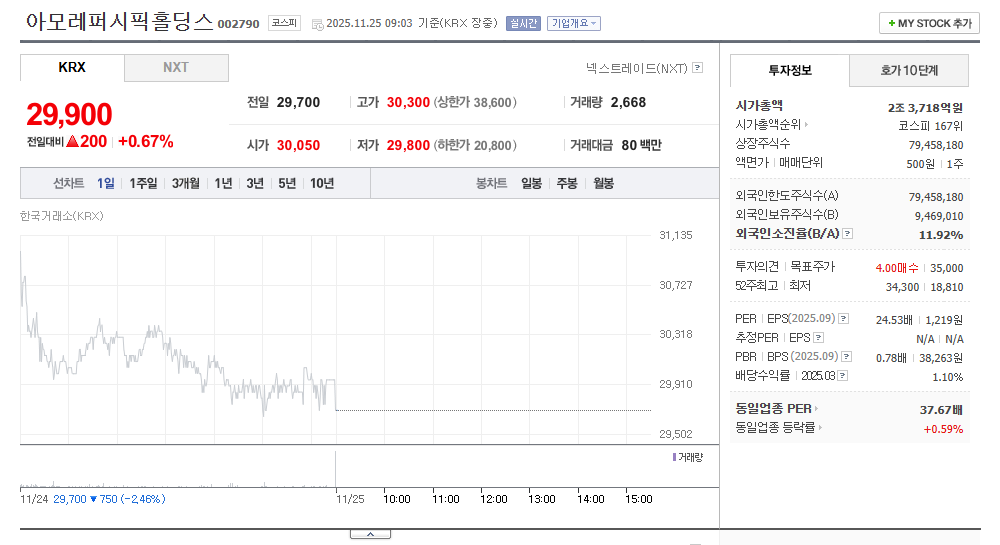
Task: Click the 코스피 market badge
Action: 284,24
